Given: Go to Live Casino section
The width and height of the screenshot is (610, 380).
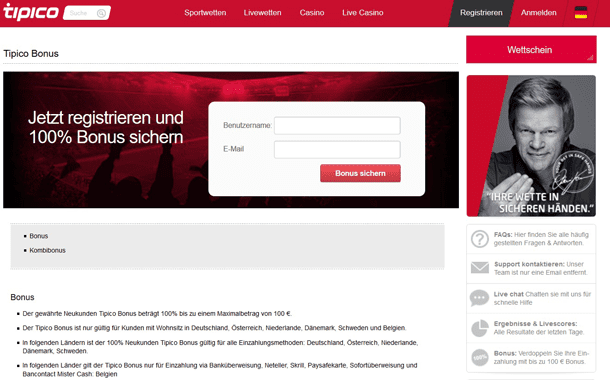Looking at the screenshot, I should click(x=363, y=13).
